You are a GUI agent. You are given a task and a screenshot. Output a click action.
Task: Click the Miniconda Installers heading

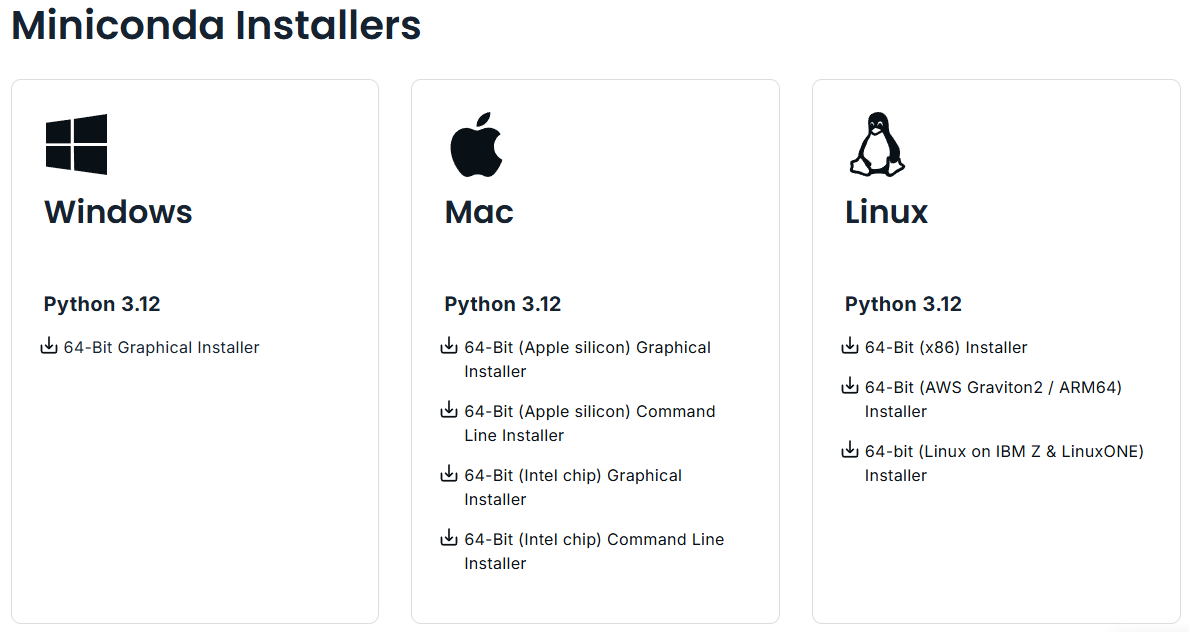point(216,26)
